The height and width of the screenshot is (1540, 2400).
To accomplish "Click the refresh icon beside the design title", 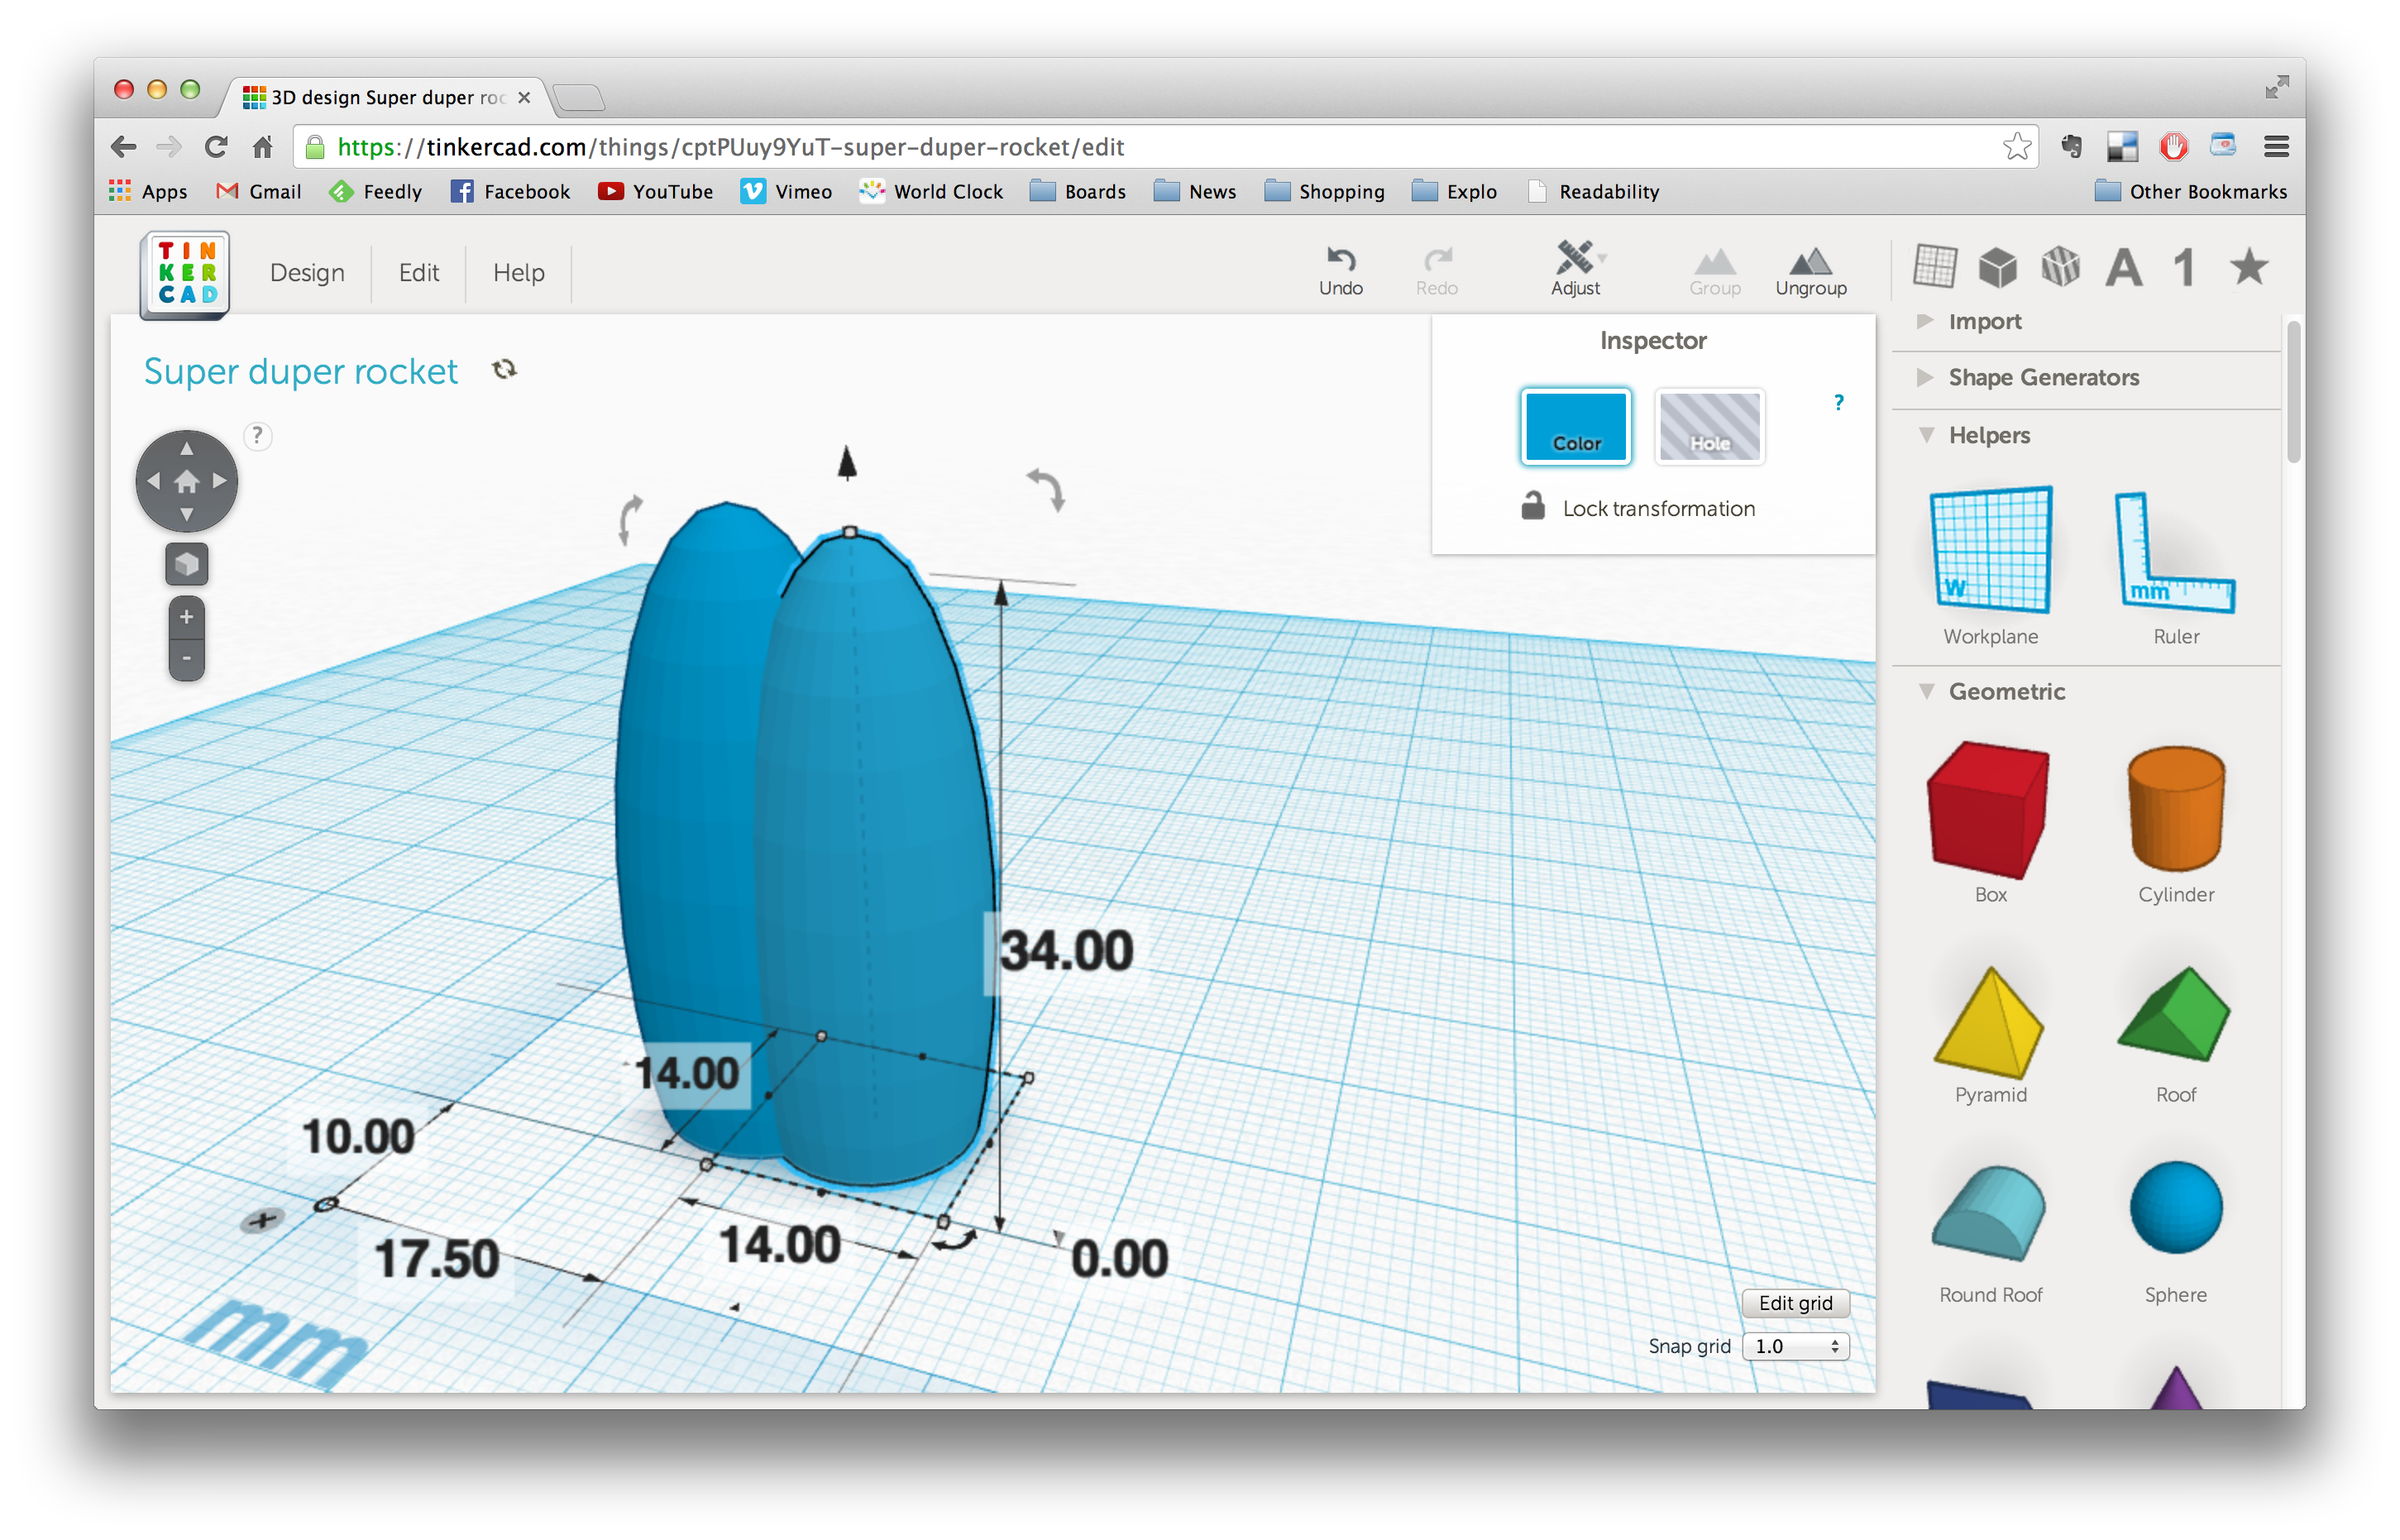I will (504, 370).
